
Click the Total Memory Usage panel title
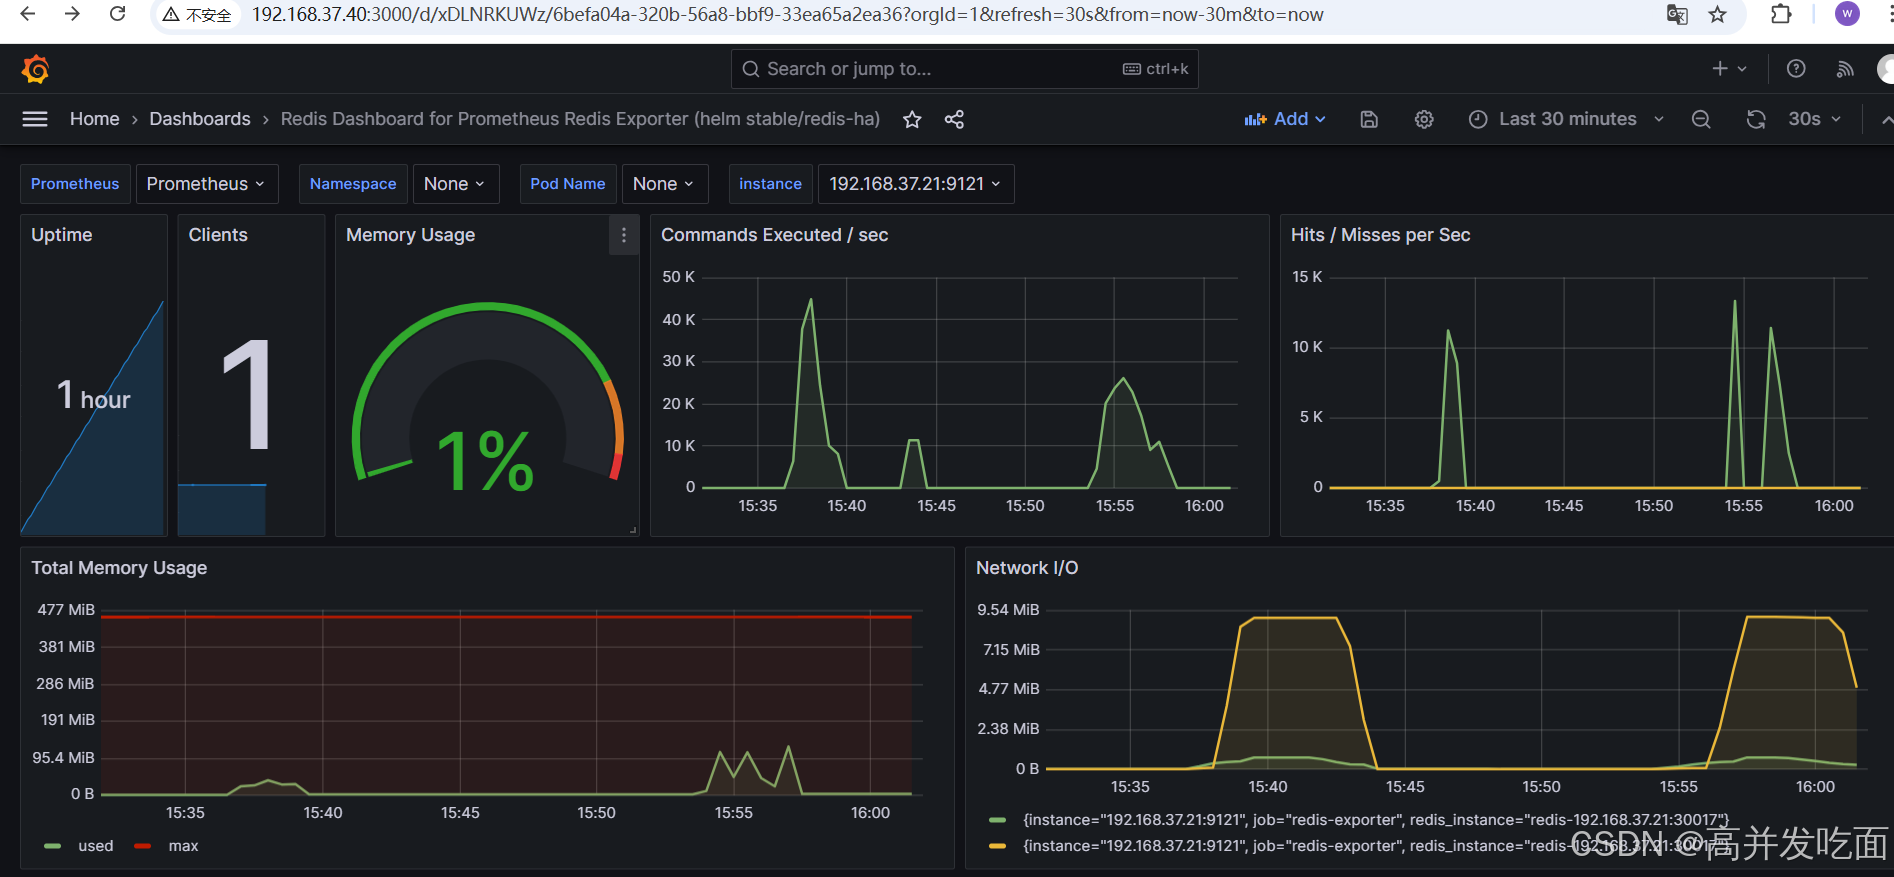click(x=119, y=568)
